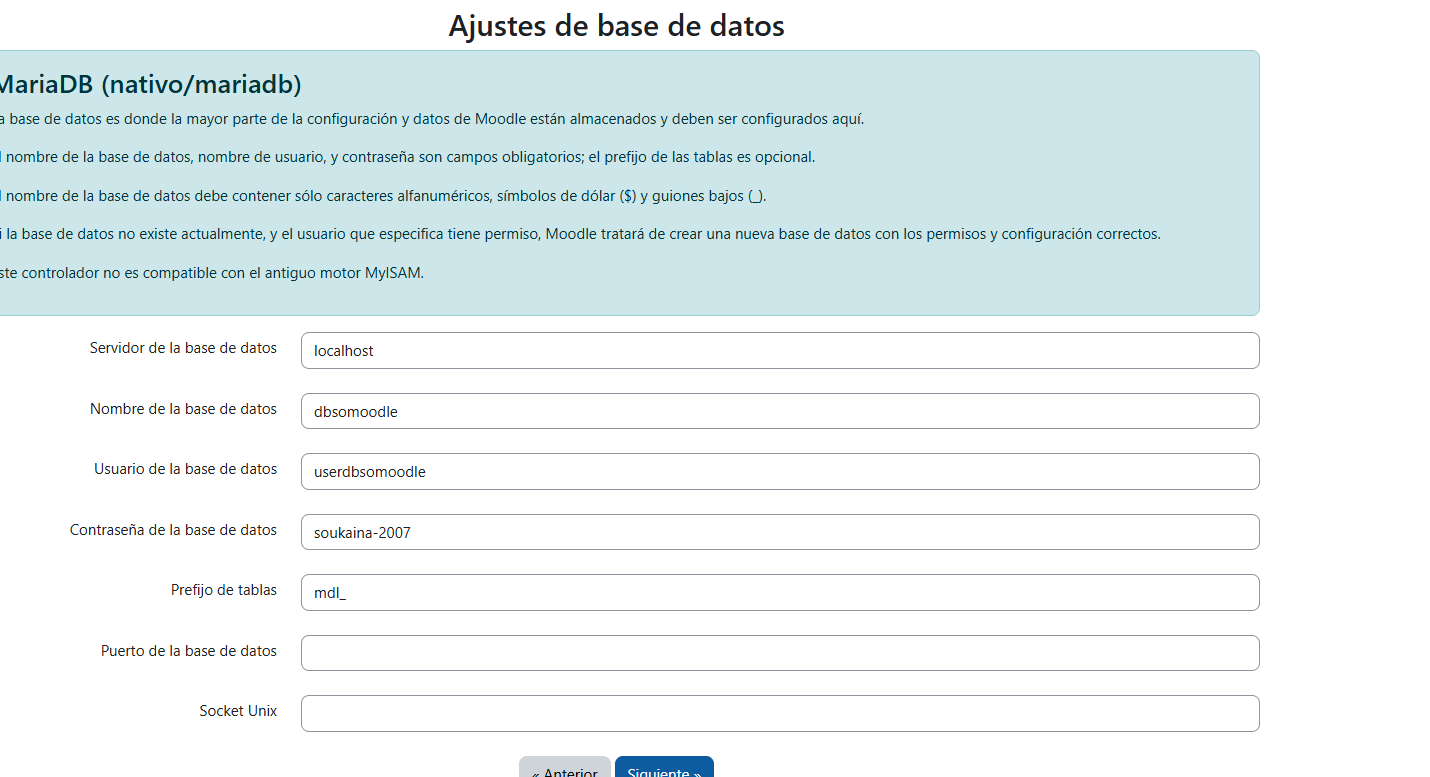Click the sentence starting with Moodle creating a new database

[580, 234]
